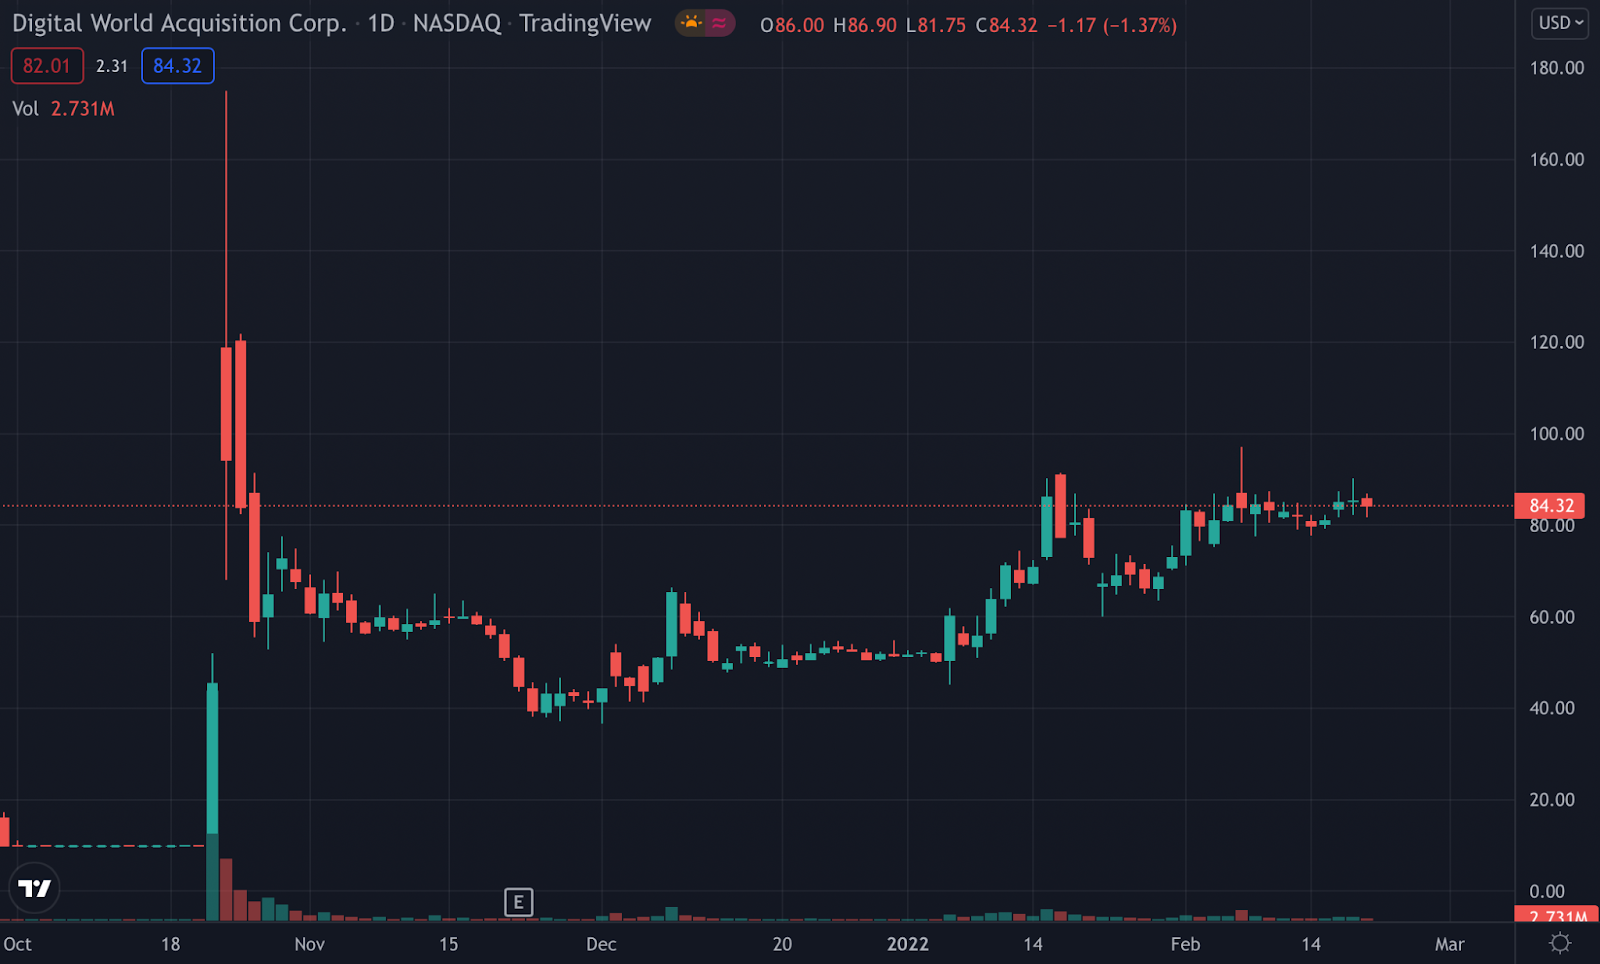Click the TradingView logo button
The image size is (1600, 964).
click(34, 888)
